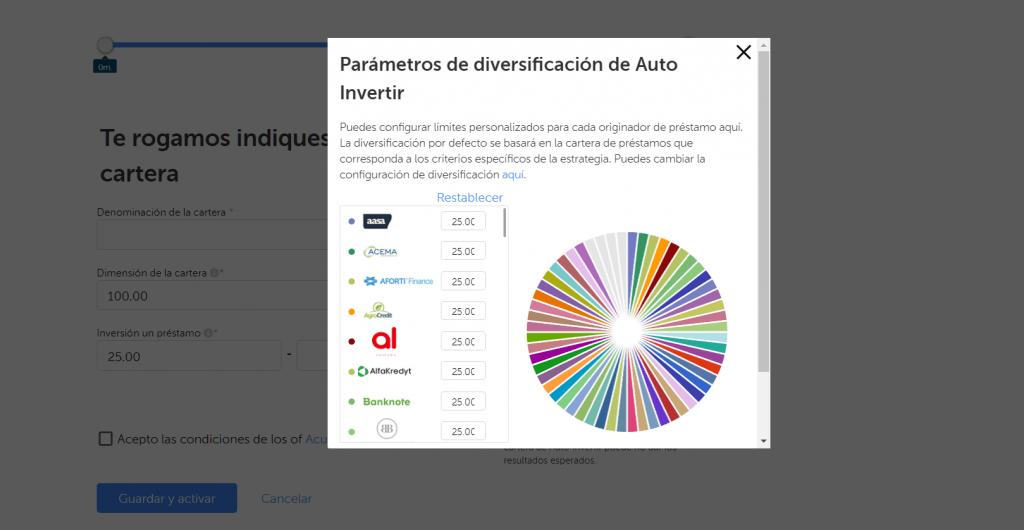Edit the AgroCredit limit field
This screenshot has width=1024, height=530.
[x=463, y=311]
